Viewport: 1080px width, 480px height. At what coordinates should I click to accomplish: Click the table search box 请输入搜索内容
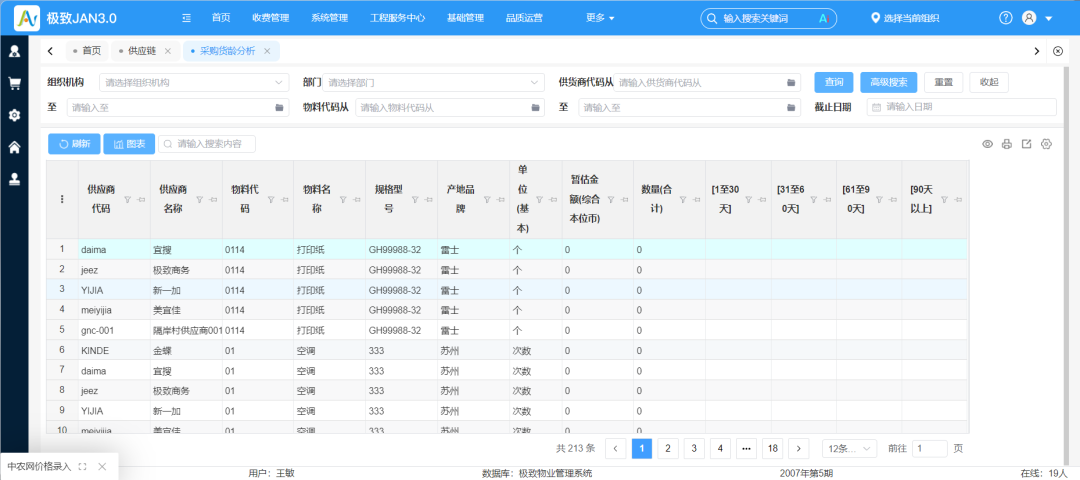point(207,144)
